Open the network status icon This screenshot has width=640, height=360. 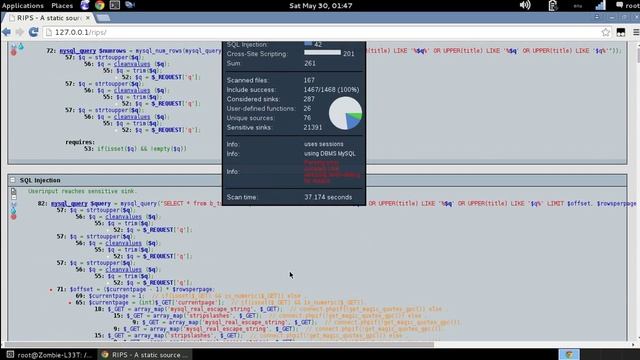click(x=600, y=5)
